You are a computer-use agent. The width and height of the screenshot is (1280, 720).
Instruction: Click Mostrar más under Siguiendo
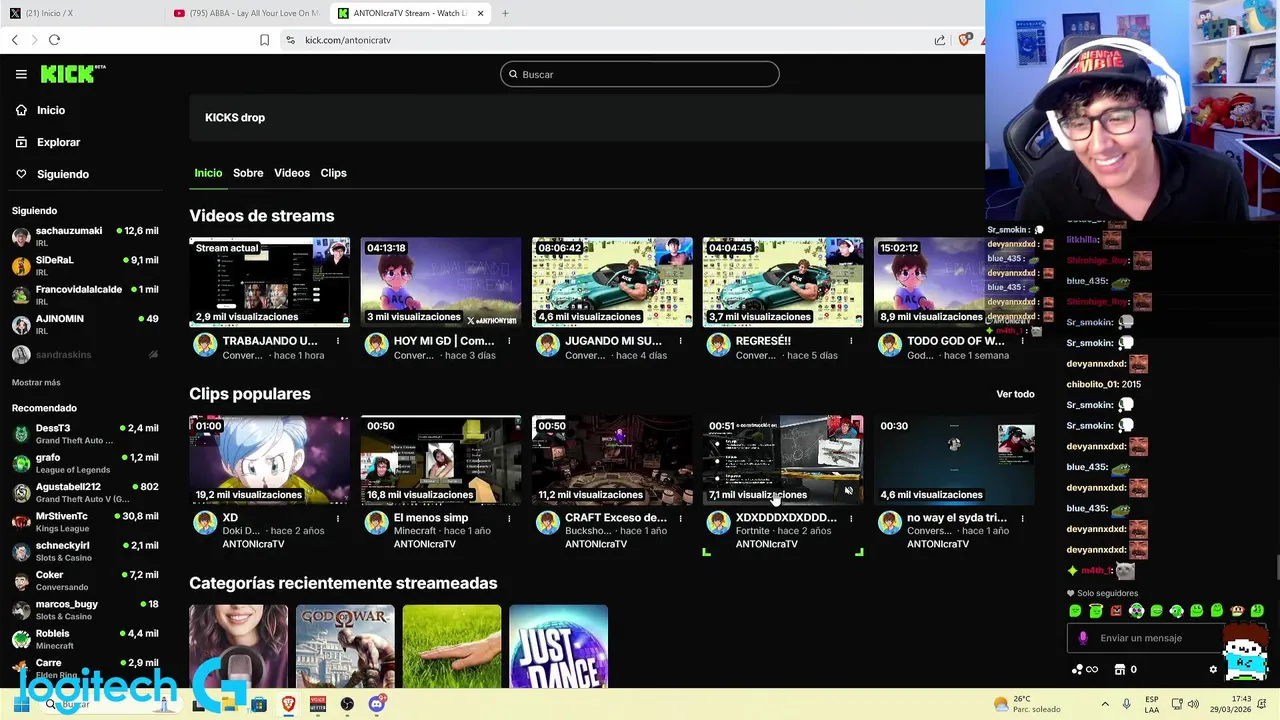[36, 382]
